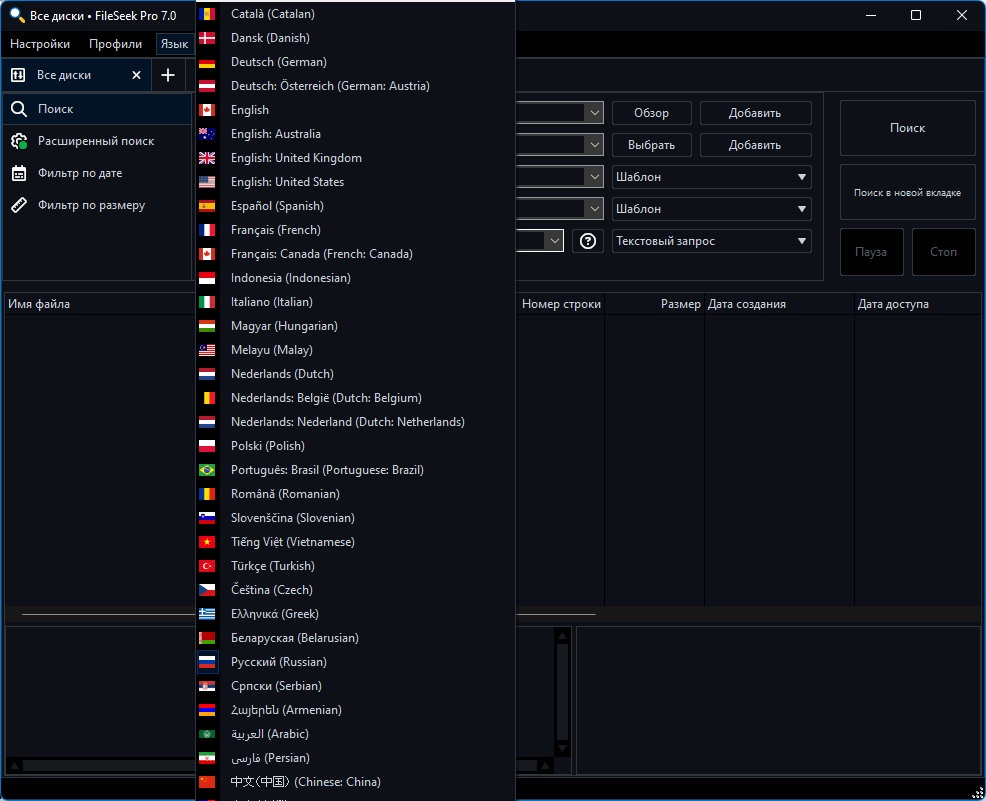Click the tab icon on the Все диски tab
The height and width of the screenshot is (801, 986).
coord(18,75)
